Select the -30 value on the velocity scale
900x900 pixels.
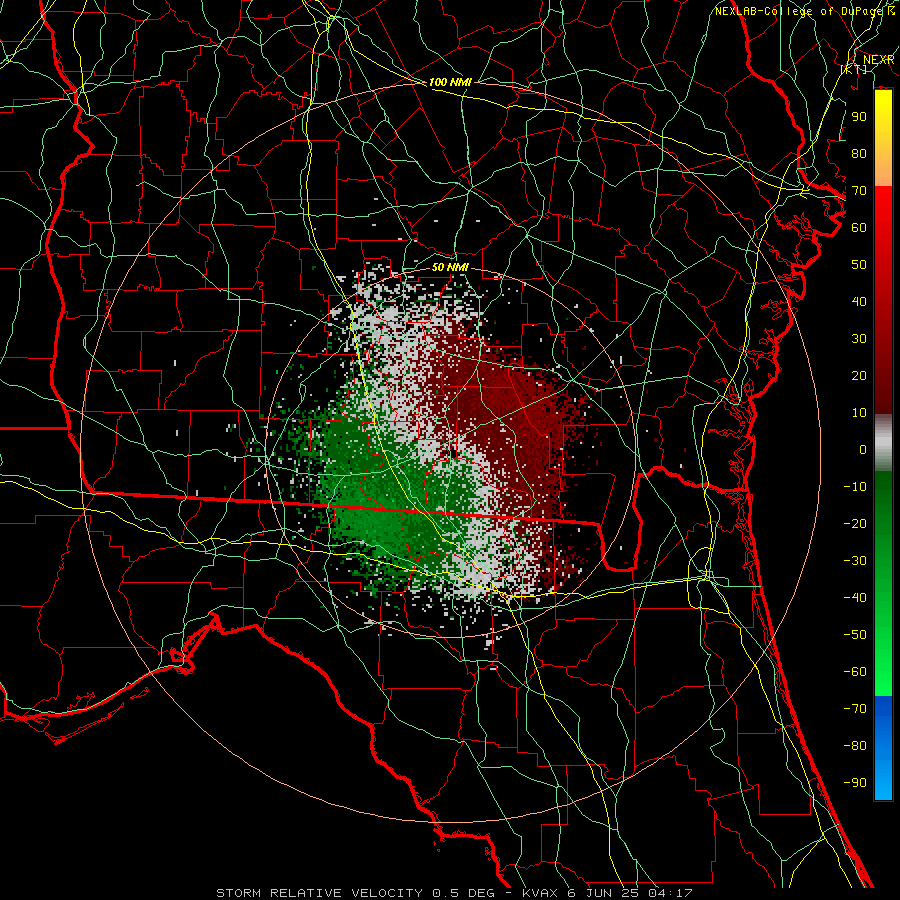point(855,561)
